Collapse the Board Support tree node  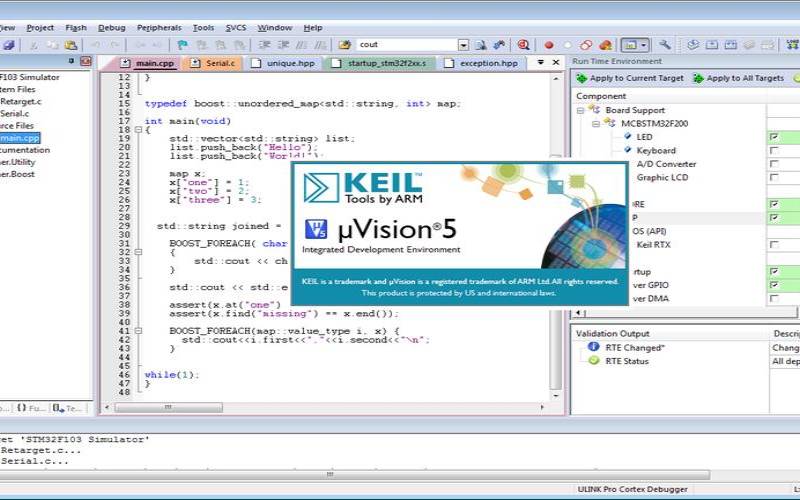tap(580, 110)
